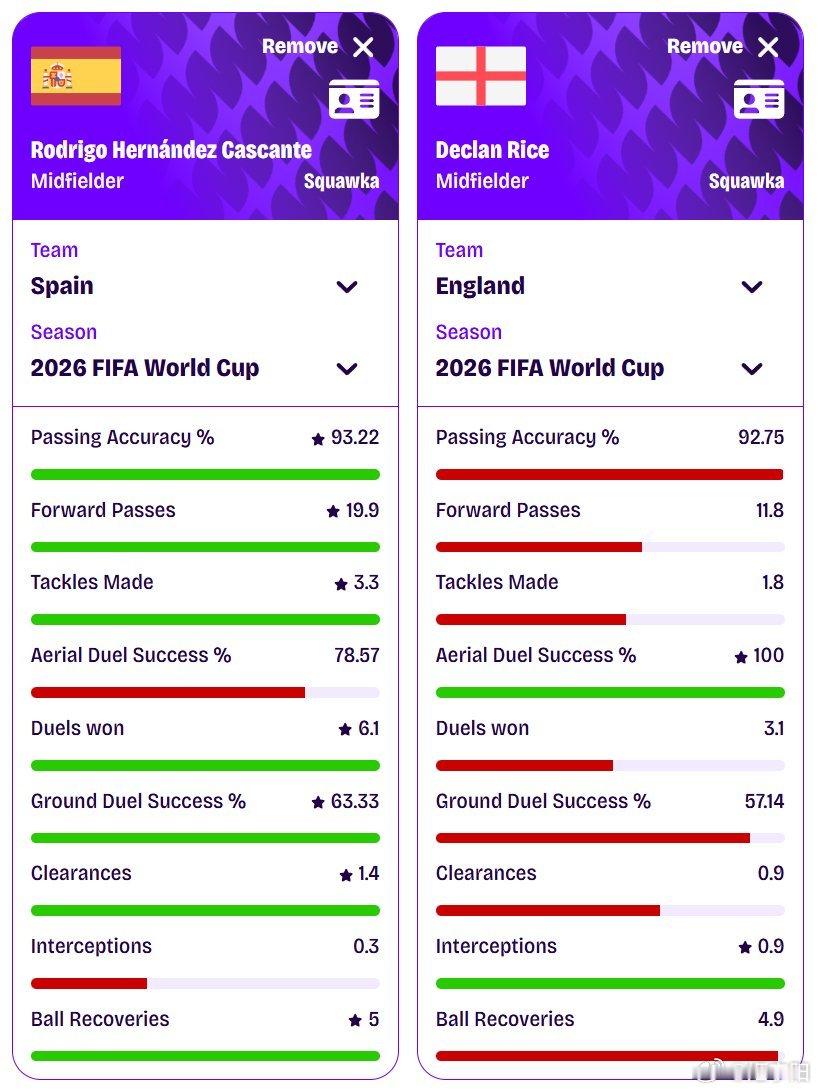Click star icon beside Rodri's Passing Accuracy 93.22
Image resolution: width=818 pixels, height=1092 pixels.
point(318,439)
